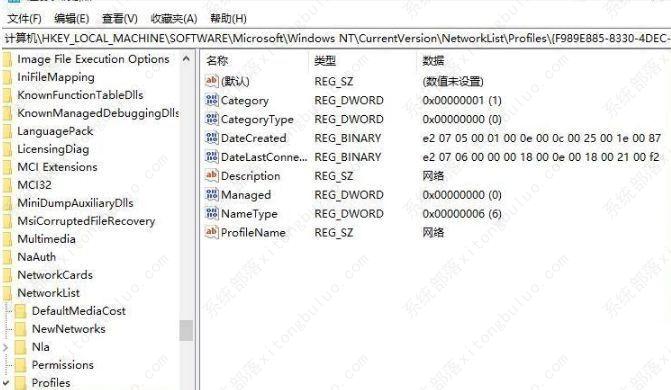Select the ProfileName string value icon
Viewport: 671px width, 390px height.
(x=212, y=232)
